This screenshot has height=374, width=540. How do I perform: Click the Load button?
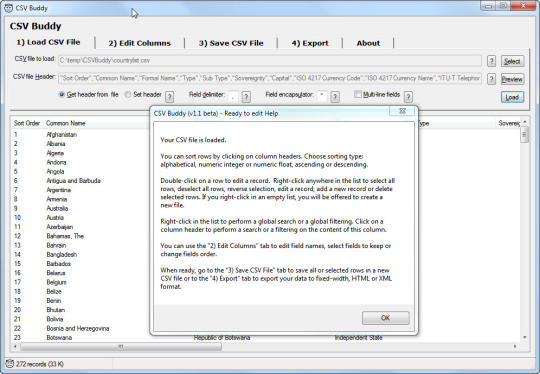(512, 97)
